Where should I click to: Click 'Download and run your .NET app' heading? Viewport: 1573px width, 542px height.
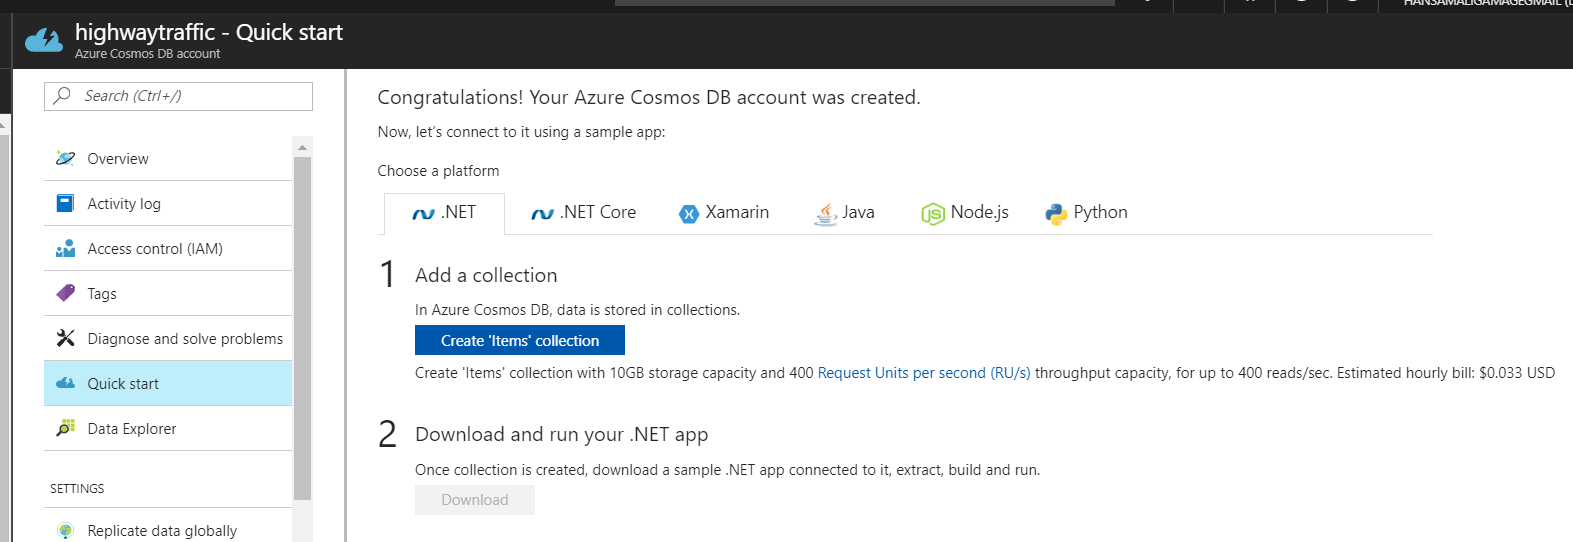point(562,434)
